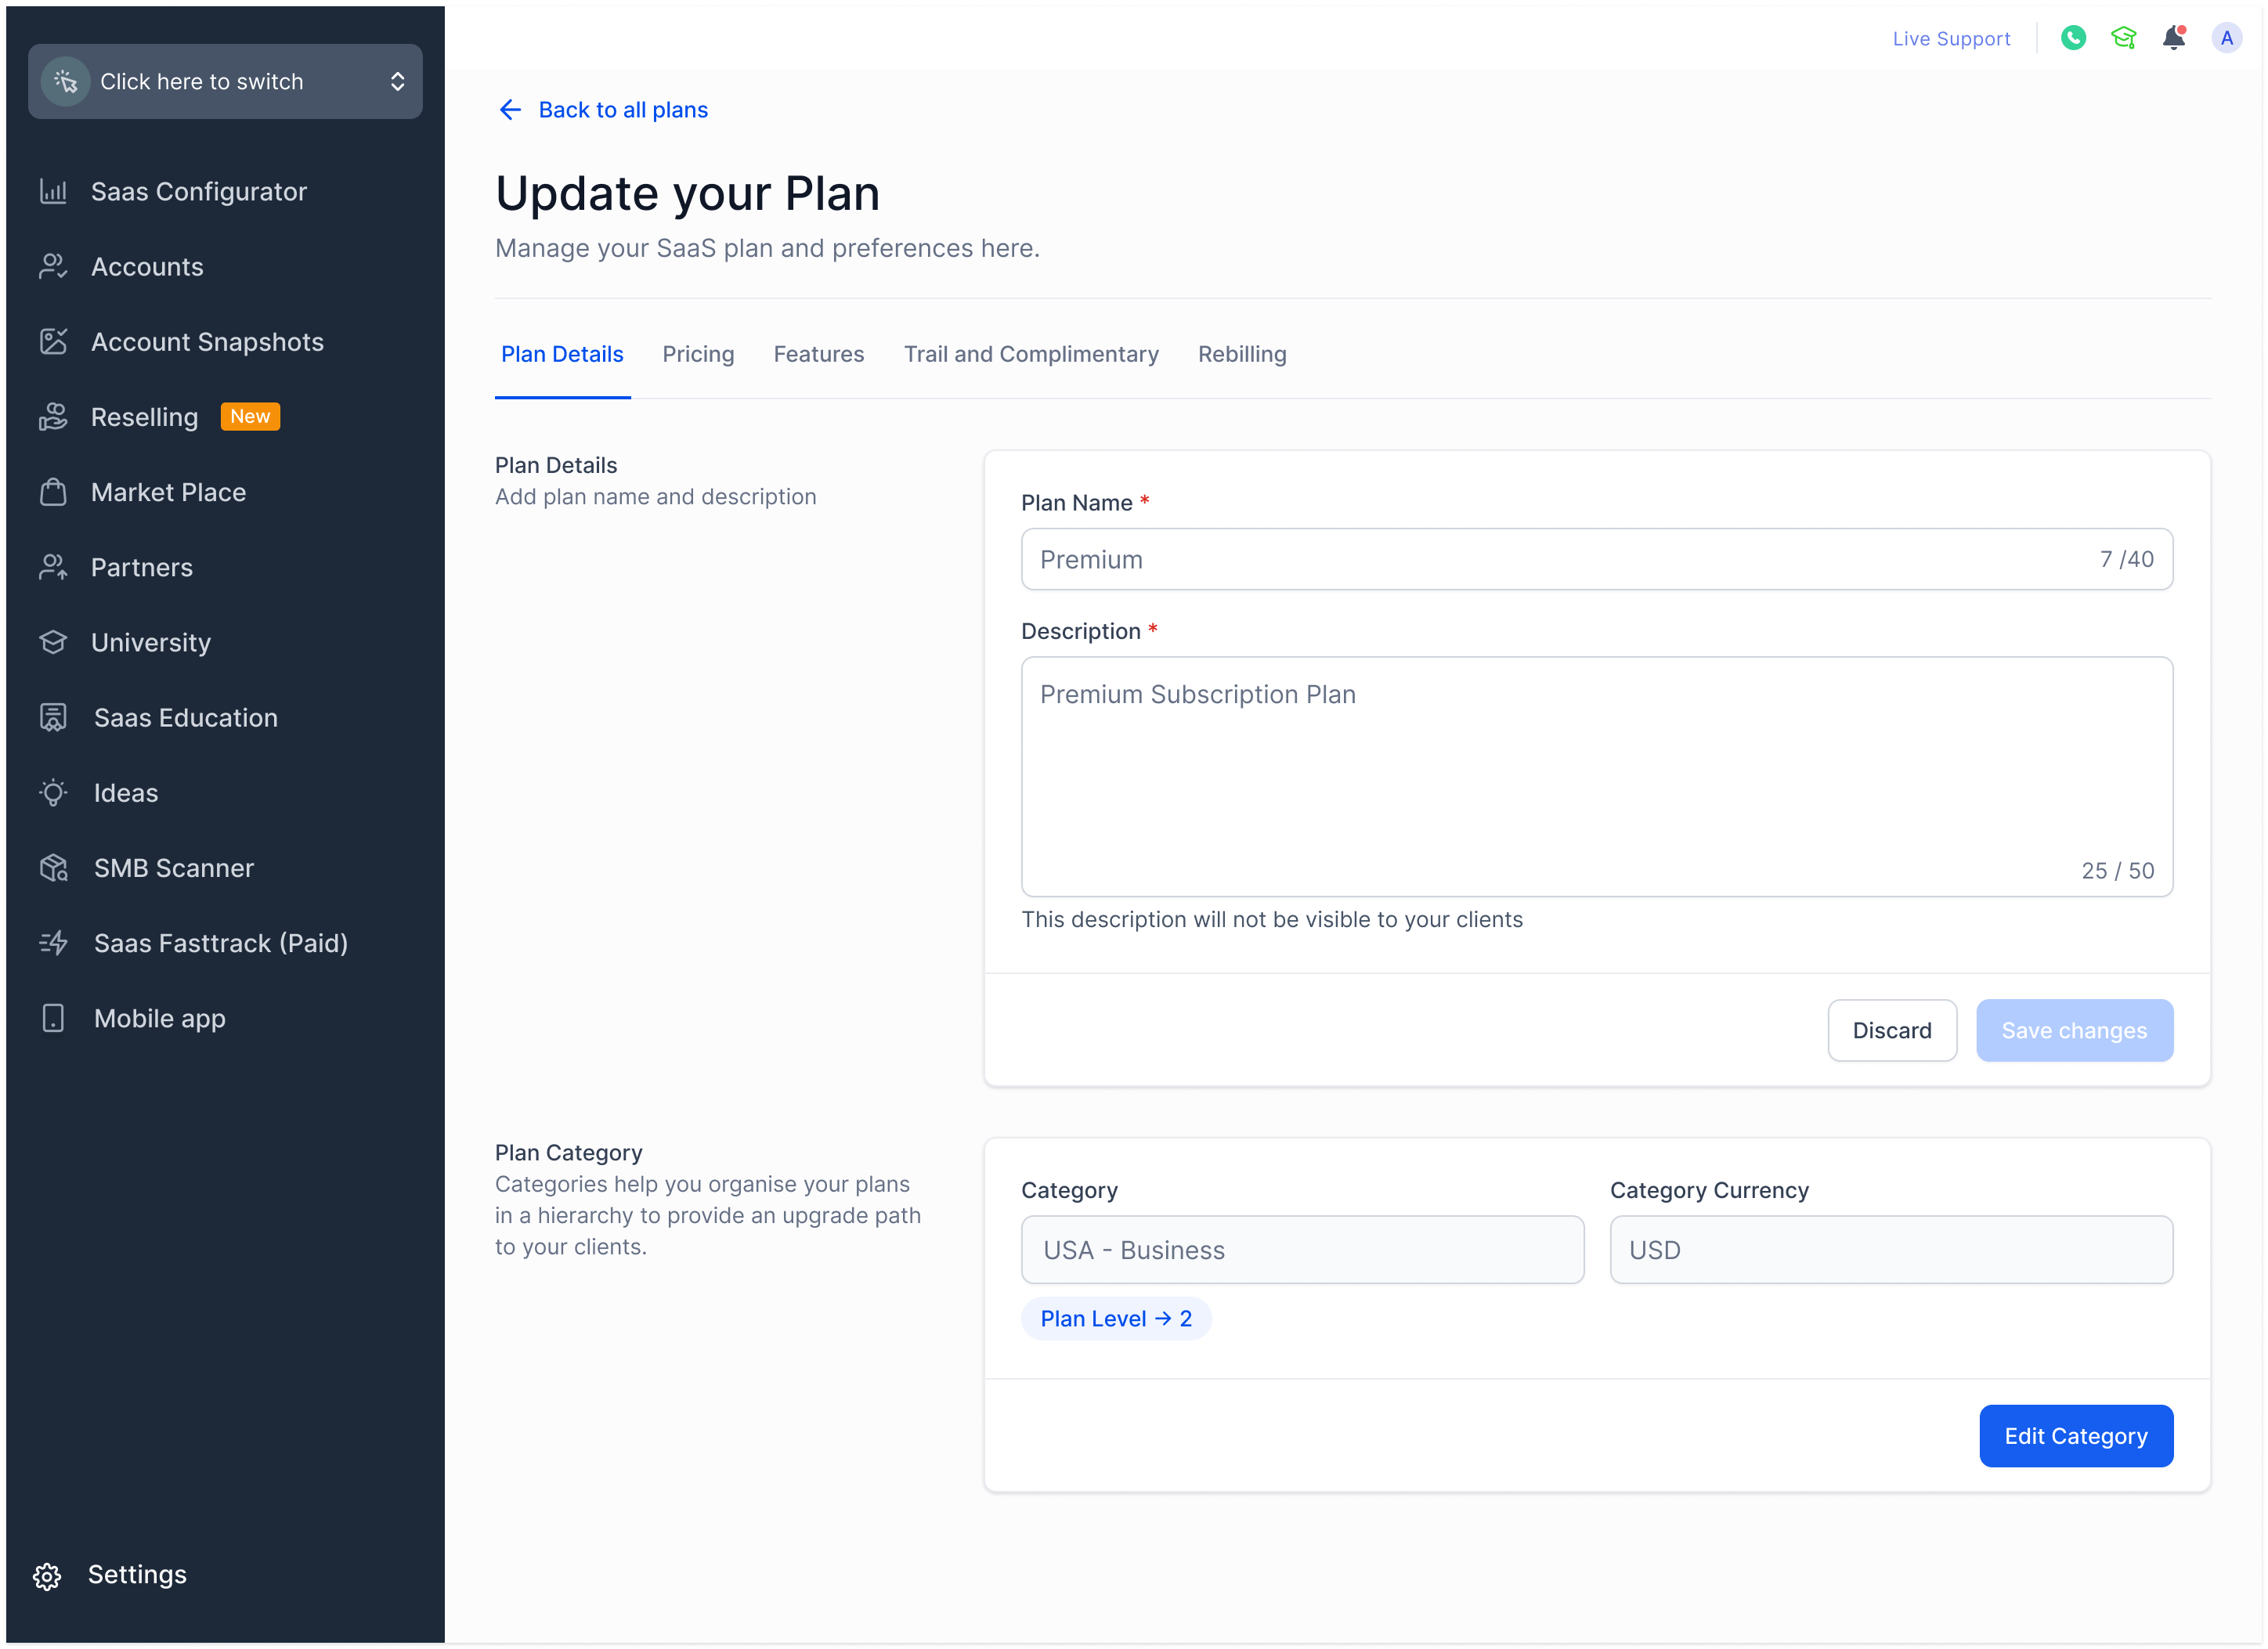Click the user avatar icon
Viewport: 2268px width, 1649px height.
coord(2226,38)
